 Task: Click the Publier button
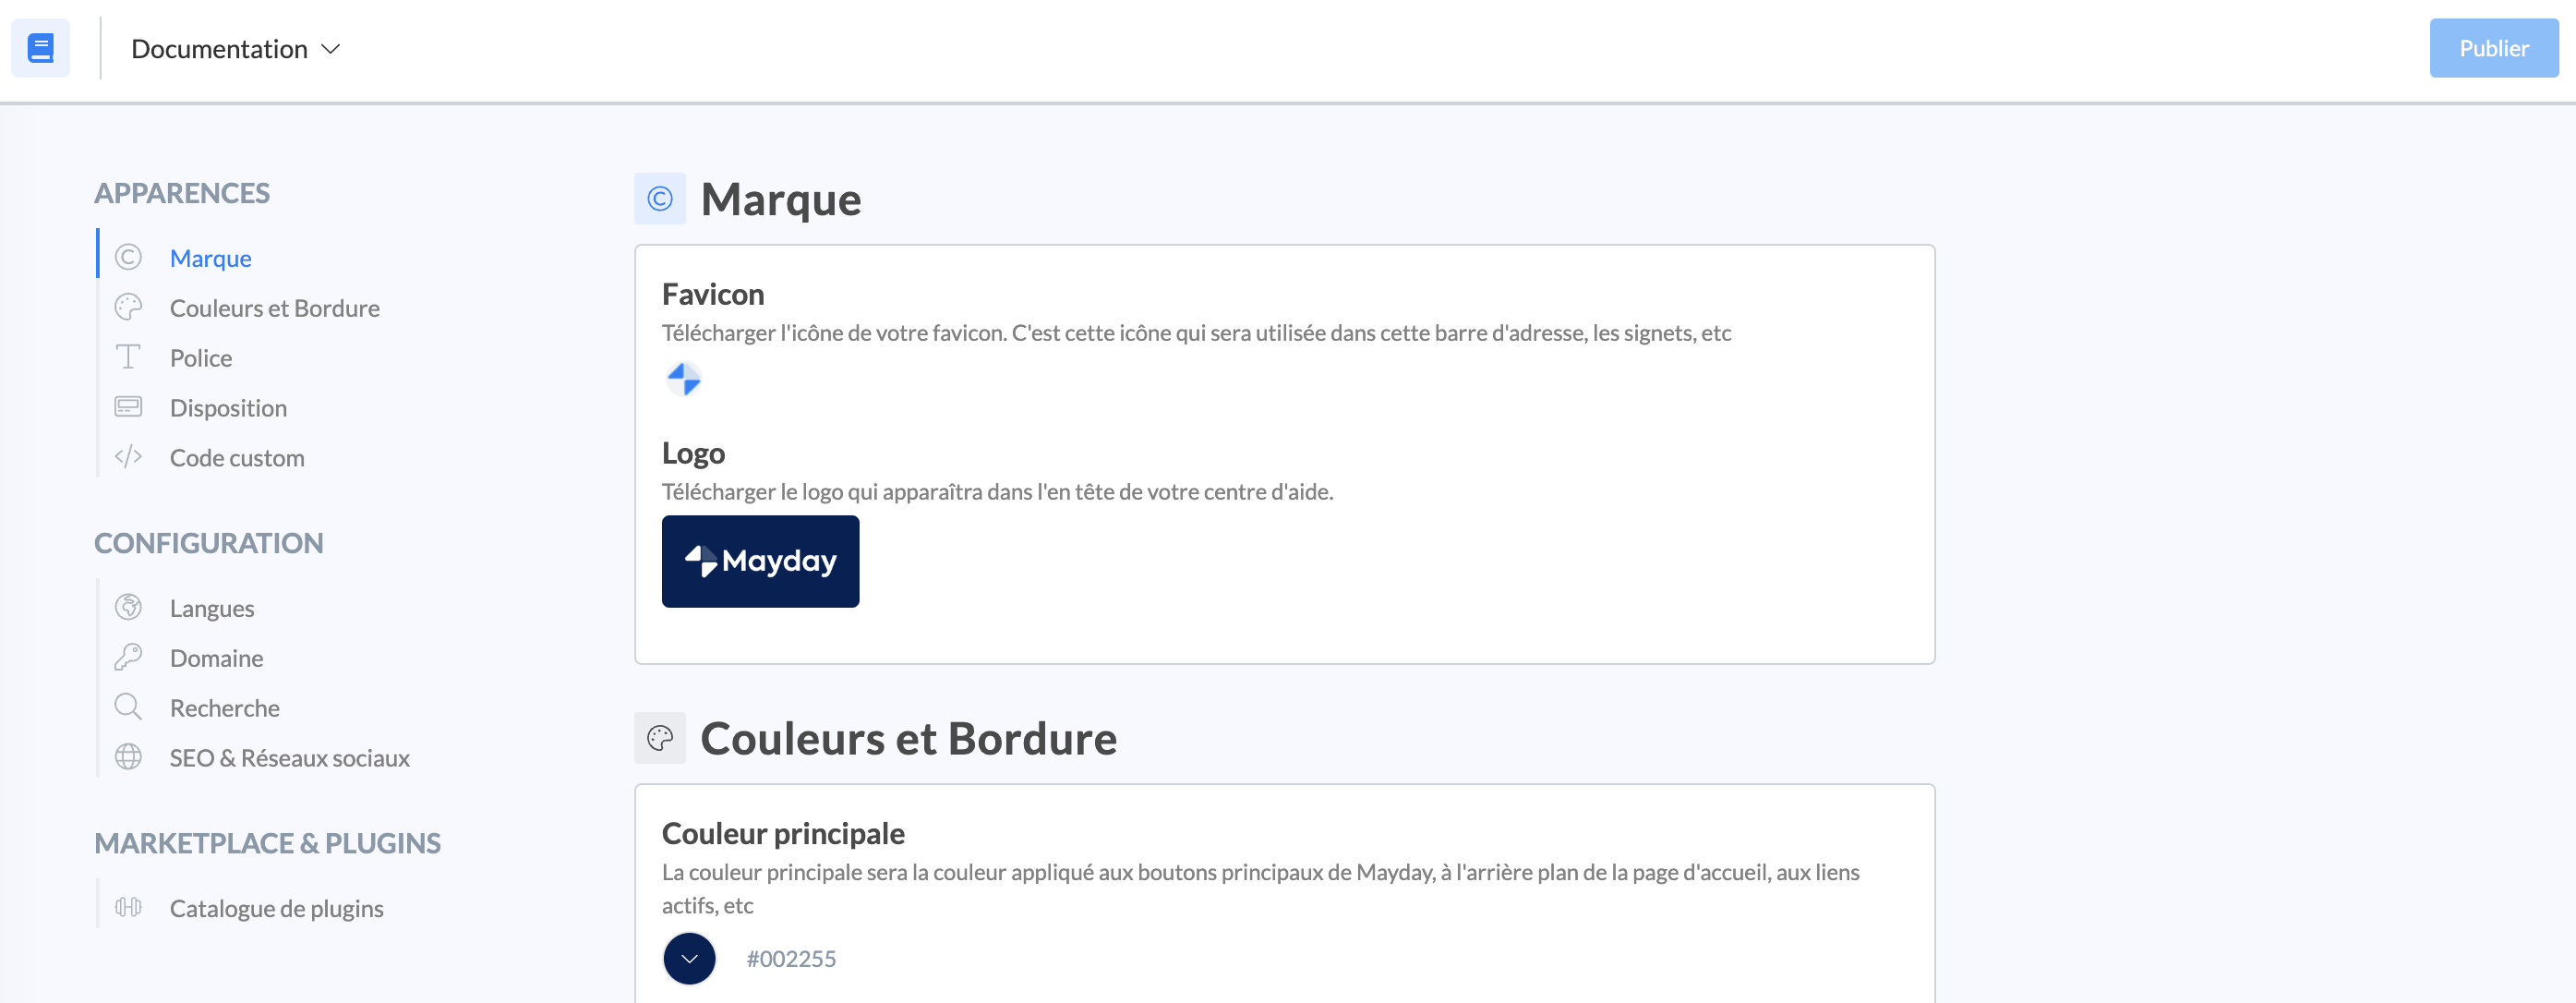pyautogui.click(x=2492, y=47)
